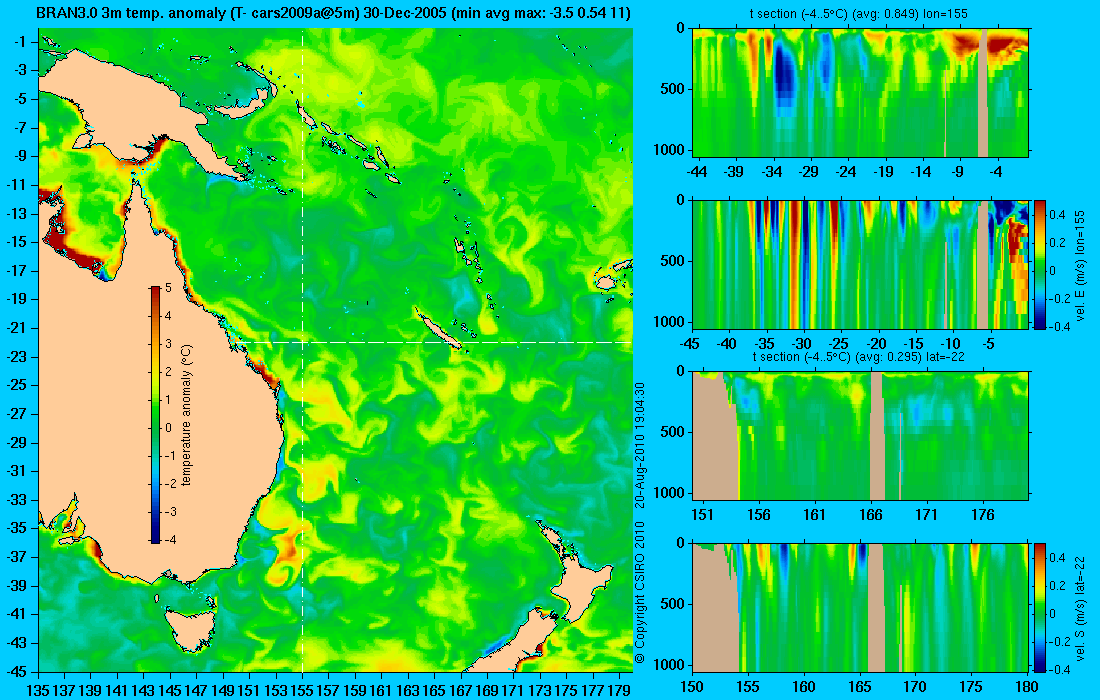The height and width of the screenshot is (700, 1100).
Task: Click '150' on the vel. S section x-axis
Action: 692,687
